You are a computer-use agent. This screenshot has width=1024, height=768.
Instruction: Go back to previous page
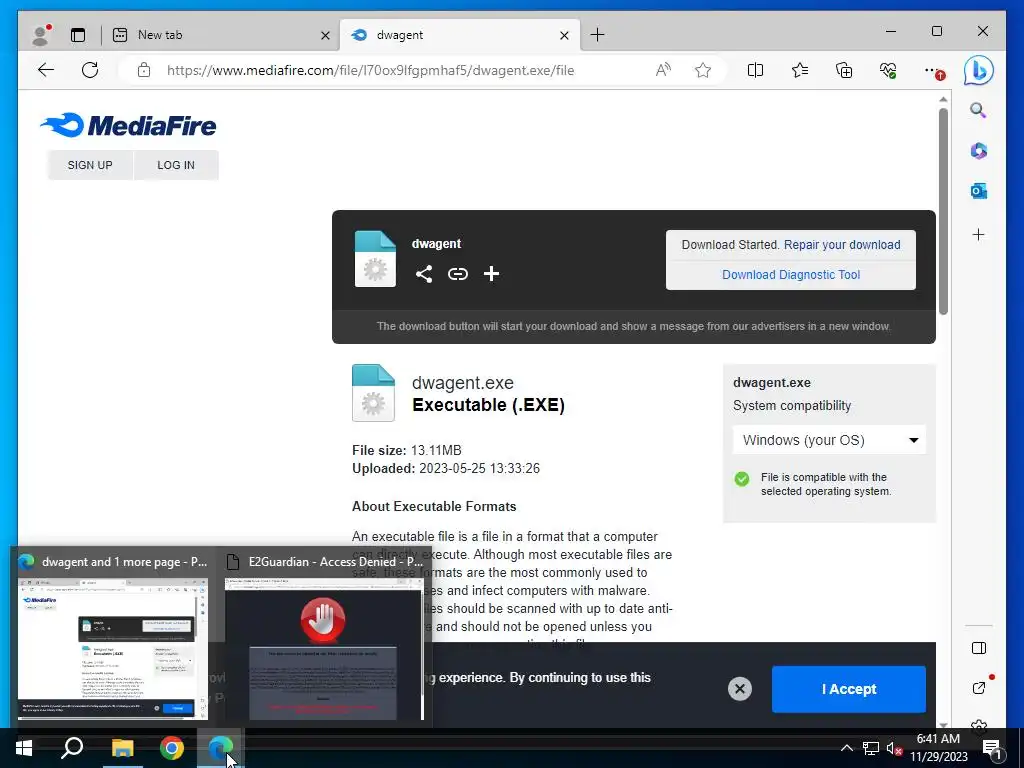coord(46,71)
